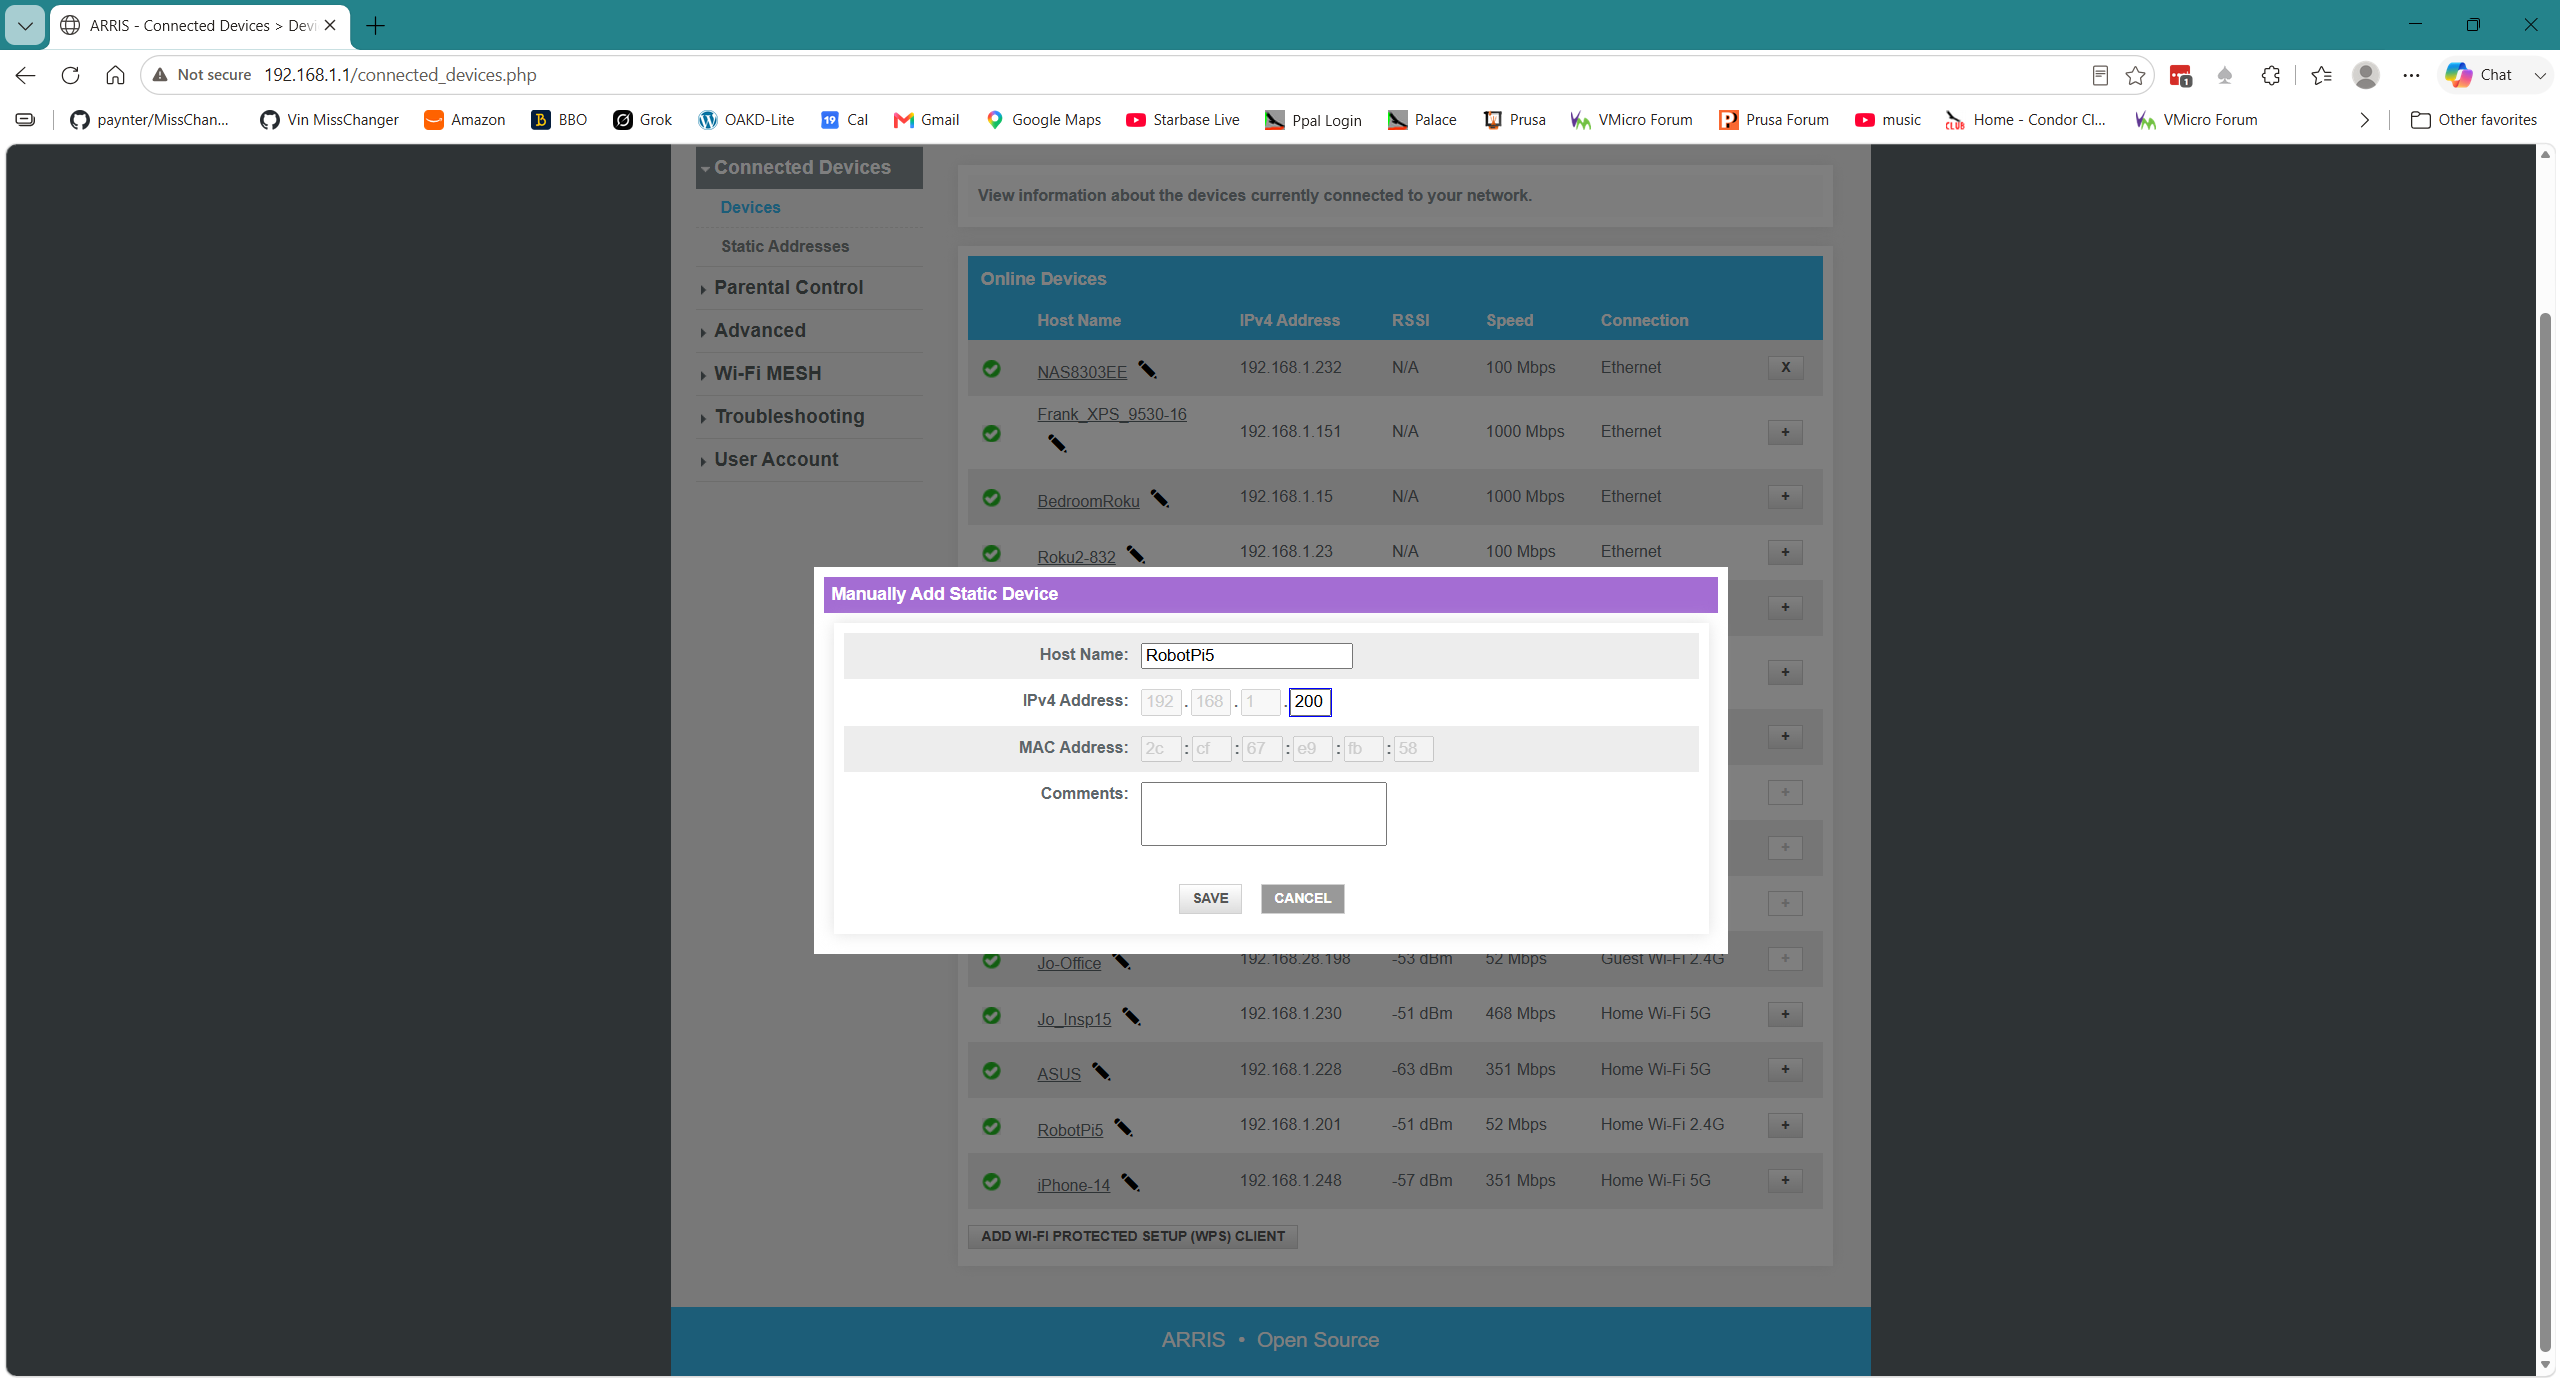Click the plus button on RobotPi5 row
This screenshot has width=2560, height=1380.
pos(1785,1125)
